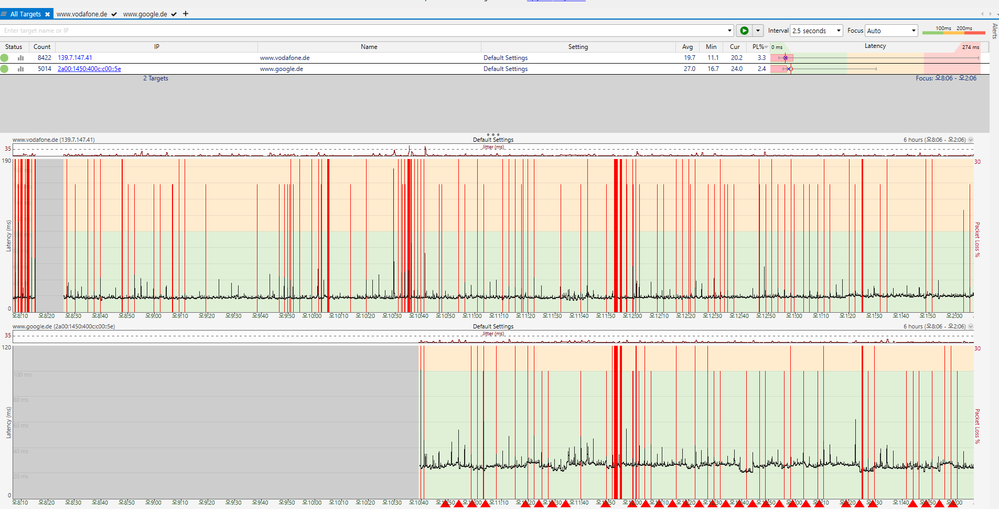Switch to the All Targets tab
The height and width of the screenshot is (509, 999).
coord(27,13)
